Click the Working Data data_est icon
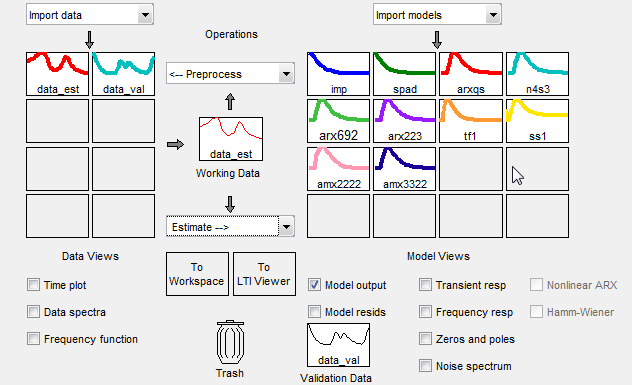 pyautogui.click(x=231, y=139)
